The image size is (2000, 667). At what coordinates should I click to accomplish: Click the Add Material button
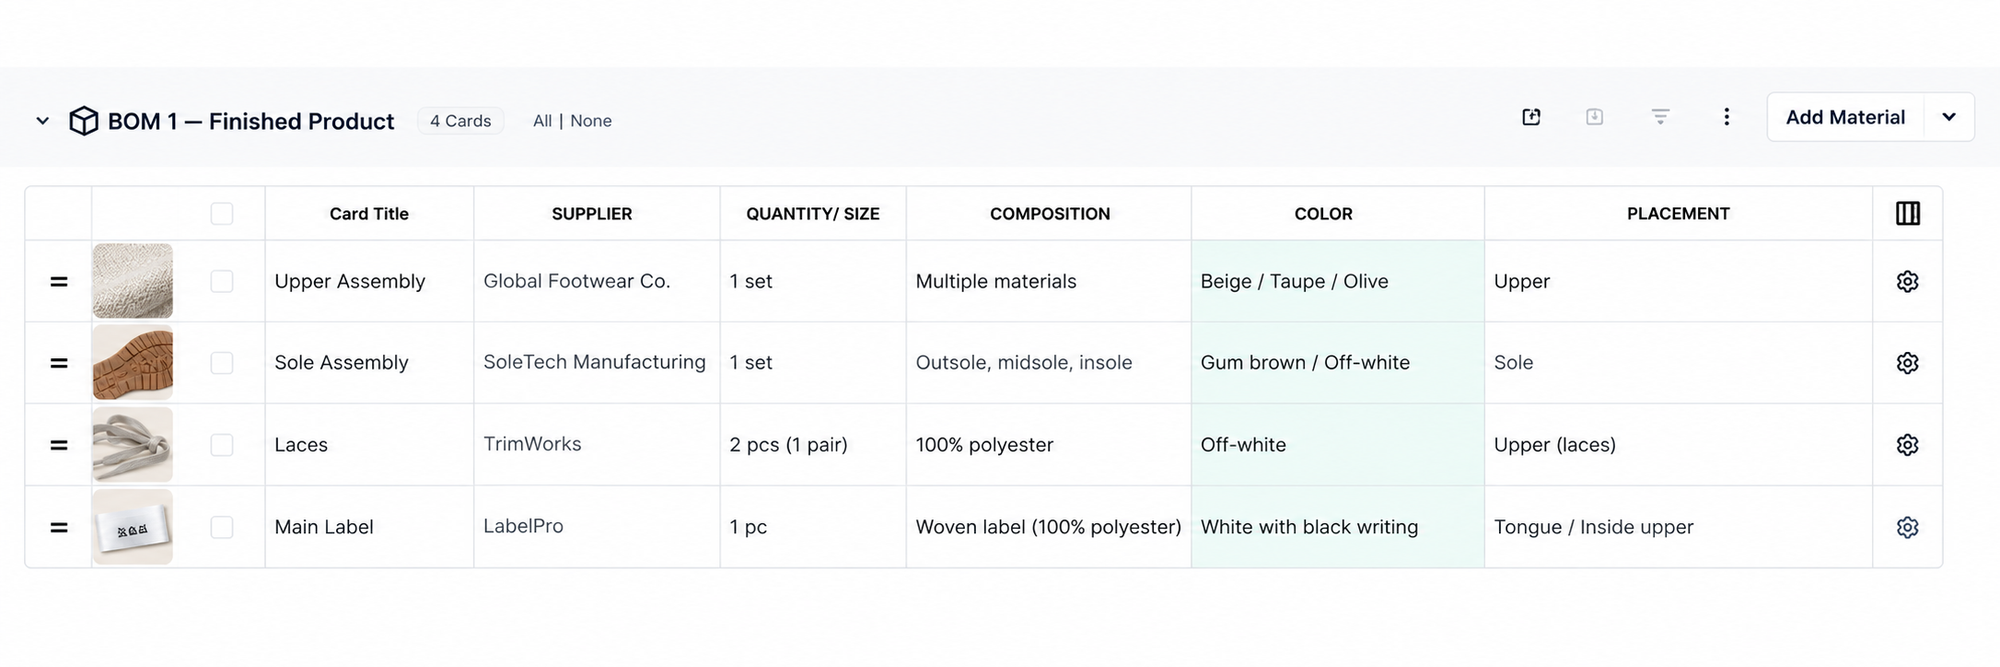point(1846,117)
